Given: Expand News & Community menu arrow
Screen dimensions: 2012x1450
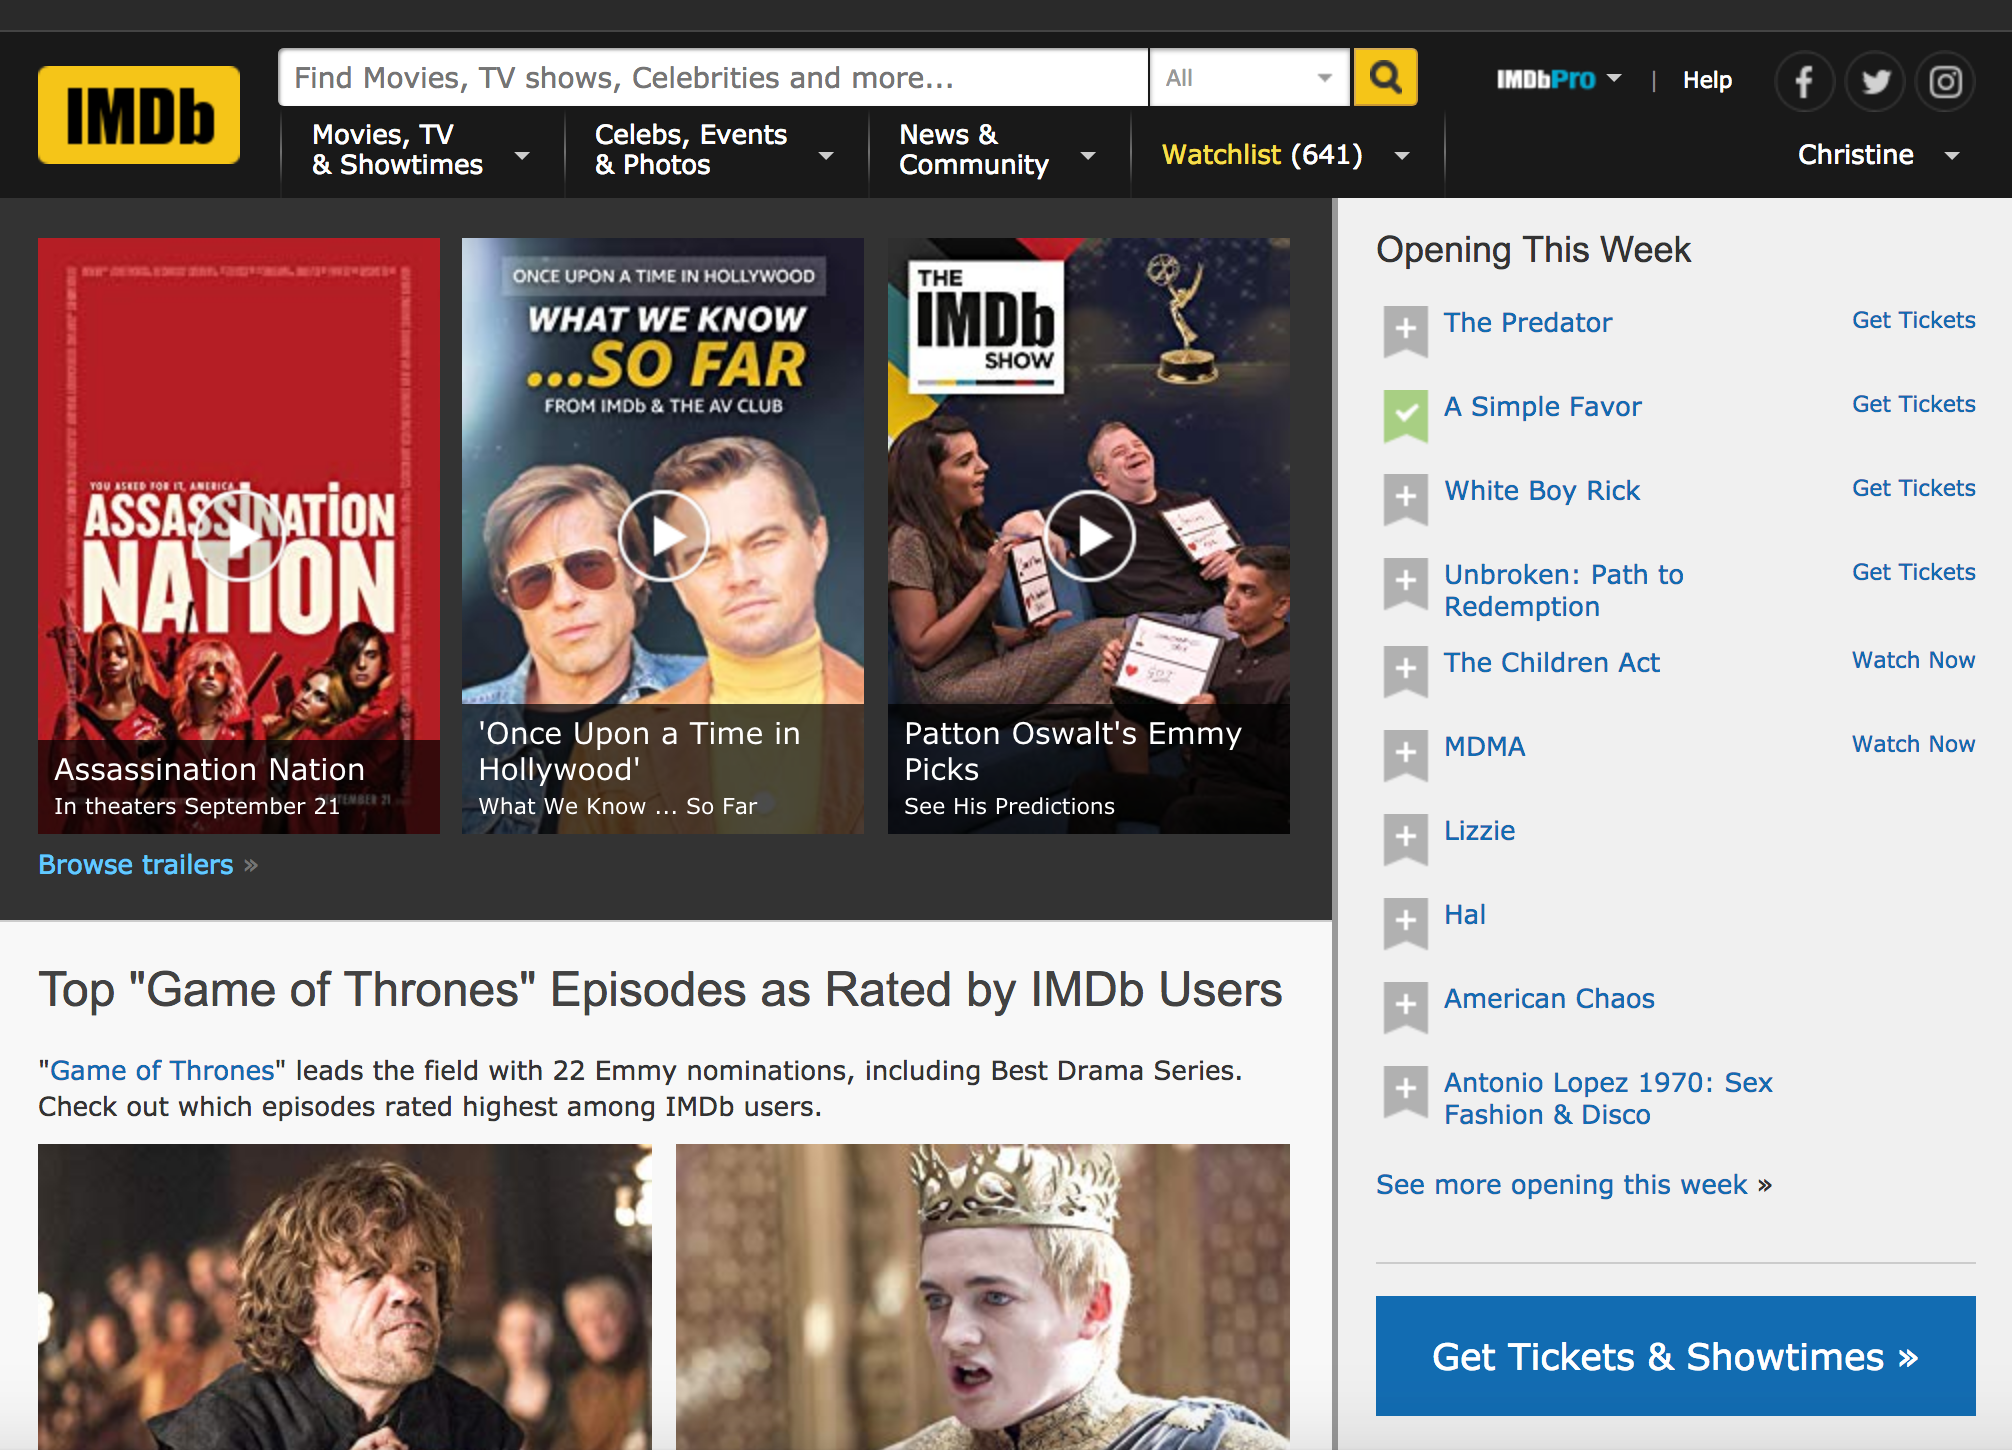Looking at the screenshot, I should (1088, 156).
